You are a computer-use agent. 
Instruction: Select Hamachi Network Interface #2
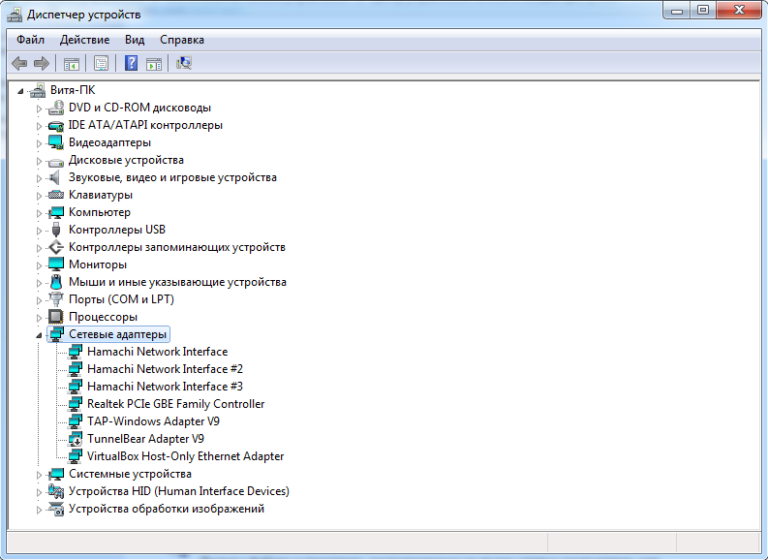pos(164,369)
